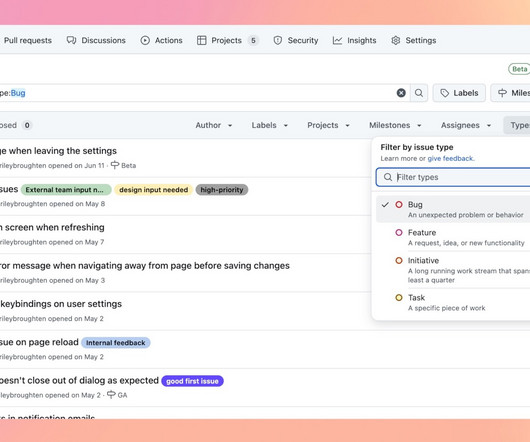Click the magnifier icon in Filter types
The width and height of the screenshot is (530, 442).
point(388,177)
